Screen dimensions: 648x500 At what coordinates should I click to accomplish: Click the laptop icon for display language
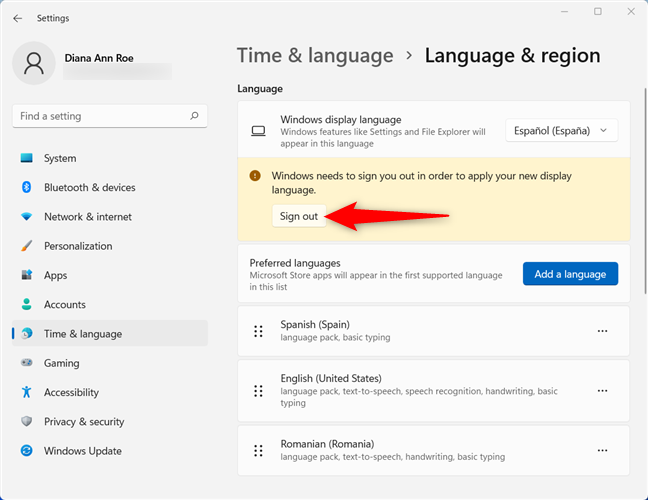click(258, 131)
